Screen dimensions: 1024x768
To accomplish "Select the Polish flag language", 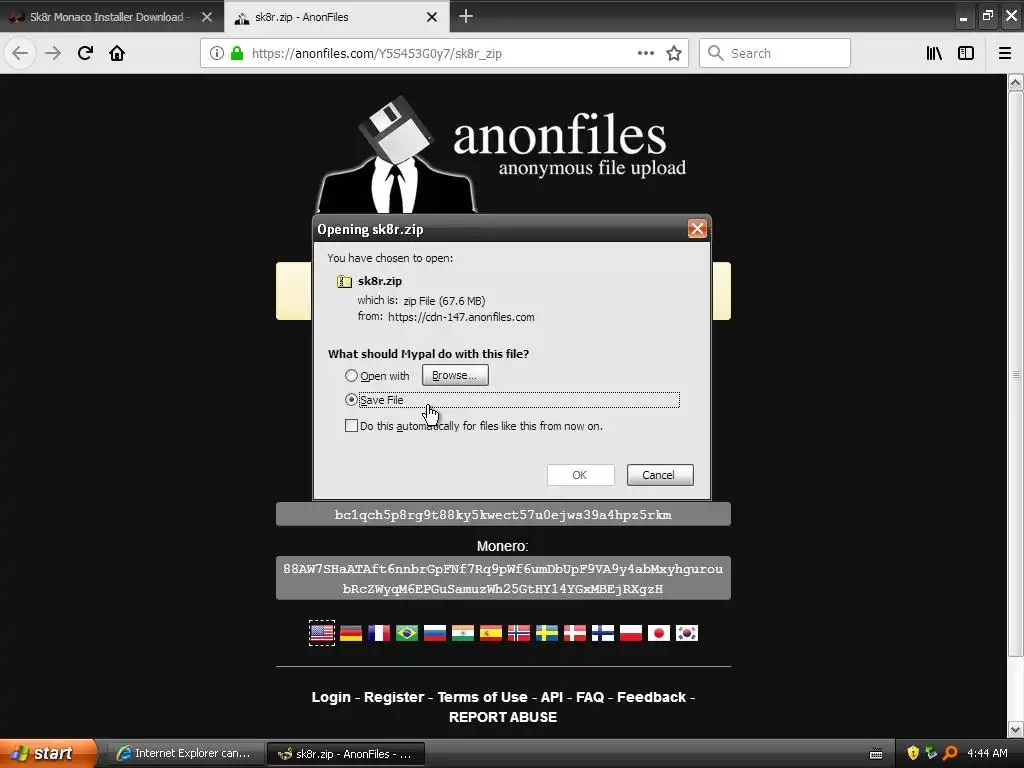I will tap(631, 633).
